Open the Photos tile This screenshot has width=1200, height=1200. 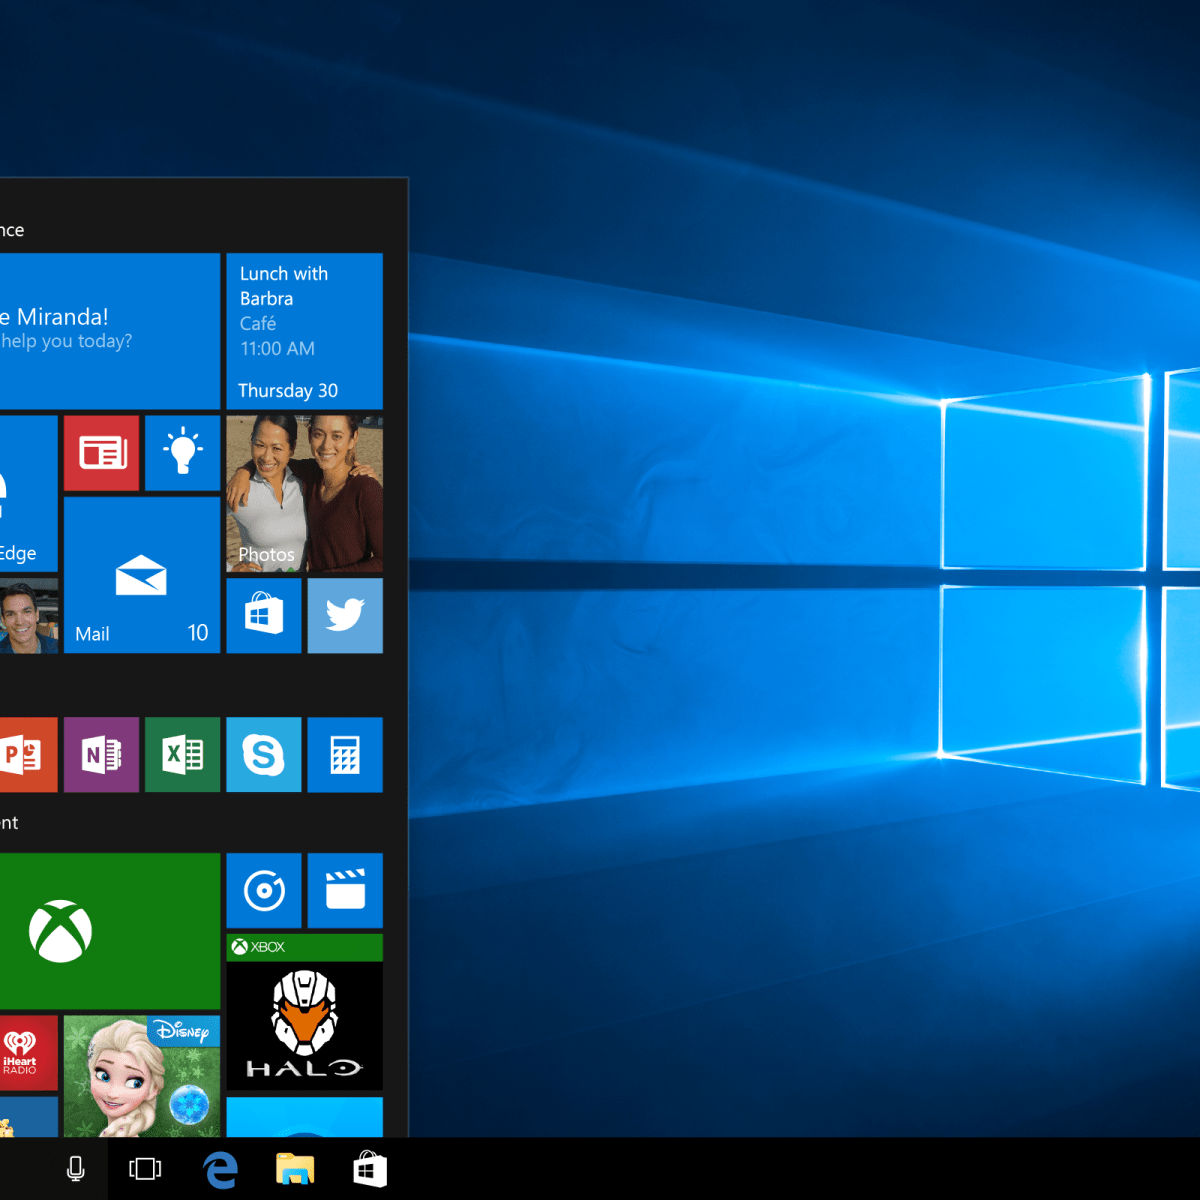[x=304, y=494]
